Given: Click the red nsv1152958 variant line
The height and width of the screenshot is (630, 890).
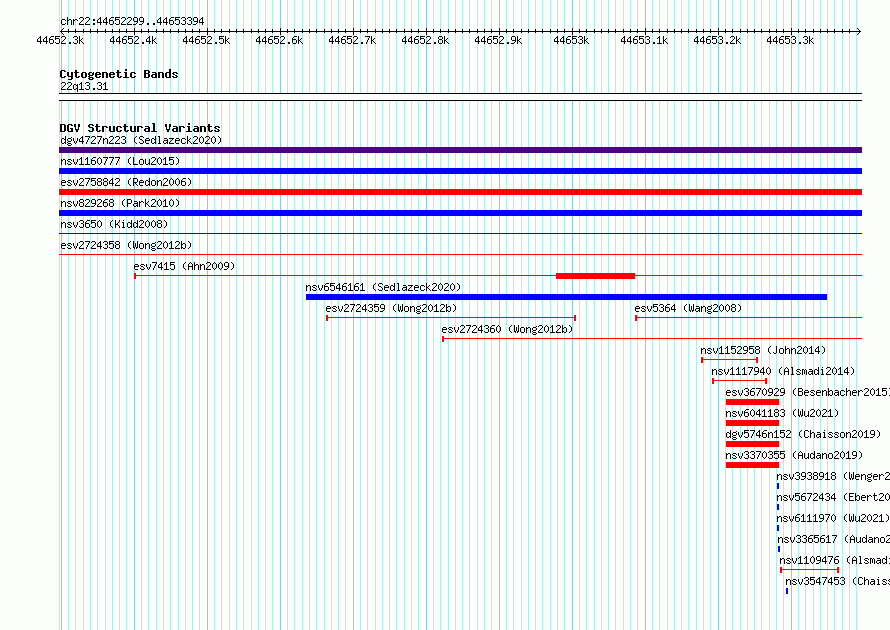Looking at the screenshot, I should (729, 360).
